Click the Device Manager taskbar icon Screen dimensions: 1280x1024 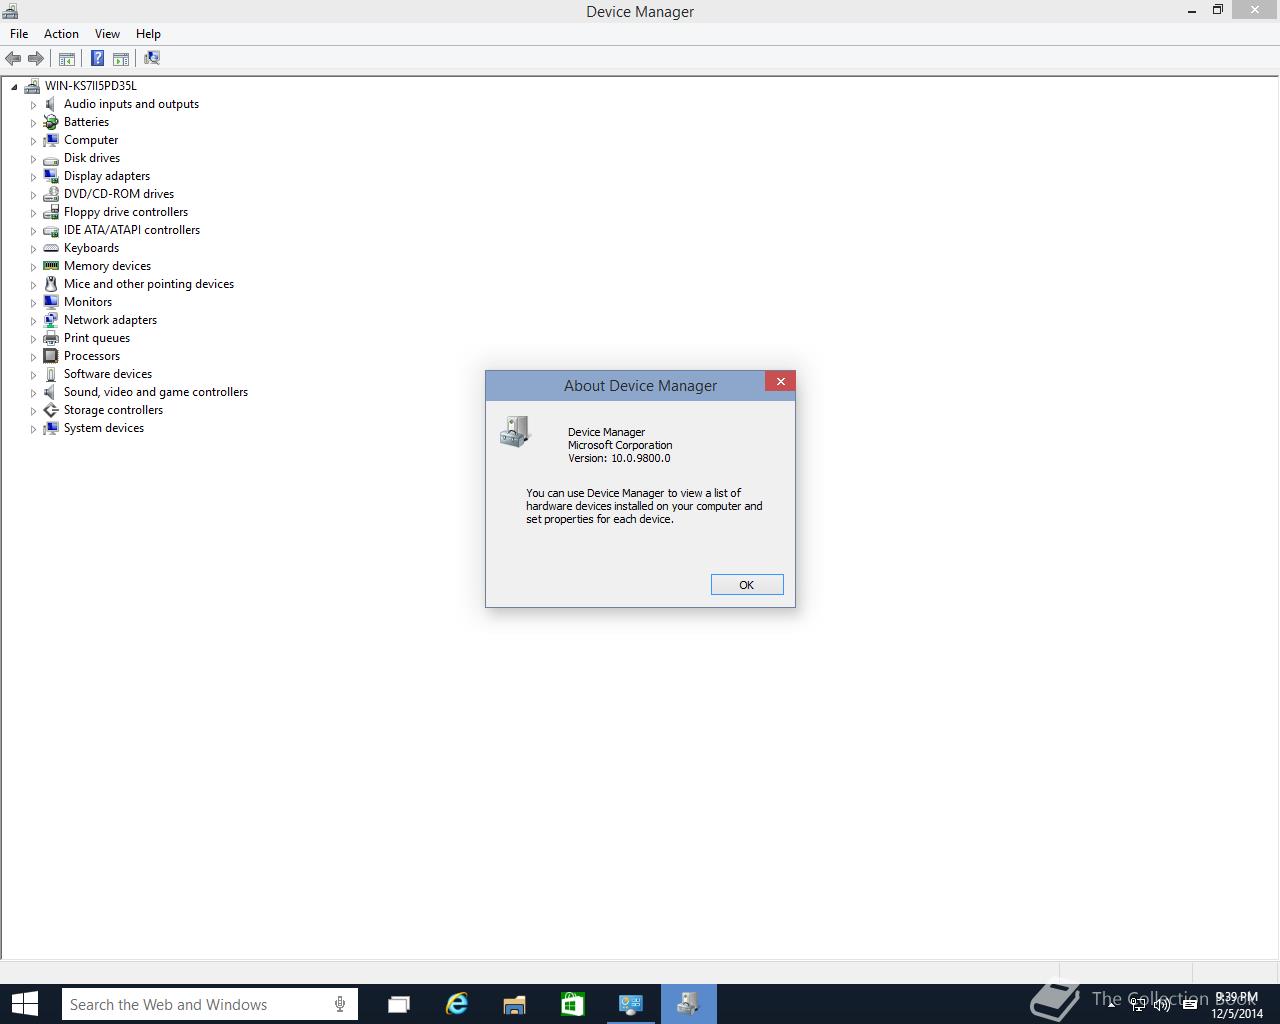pyautogui.click(x=689, y=1004)
